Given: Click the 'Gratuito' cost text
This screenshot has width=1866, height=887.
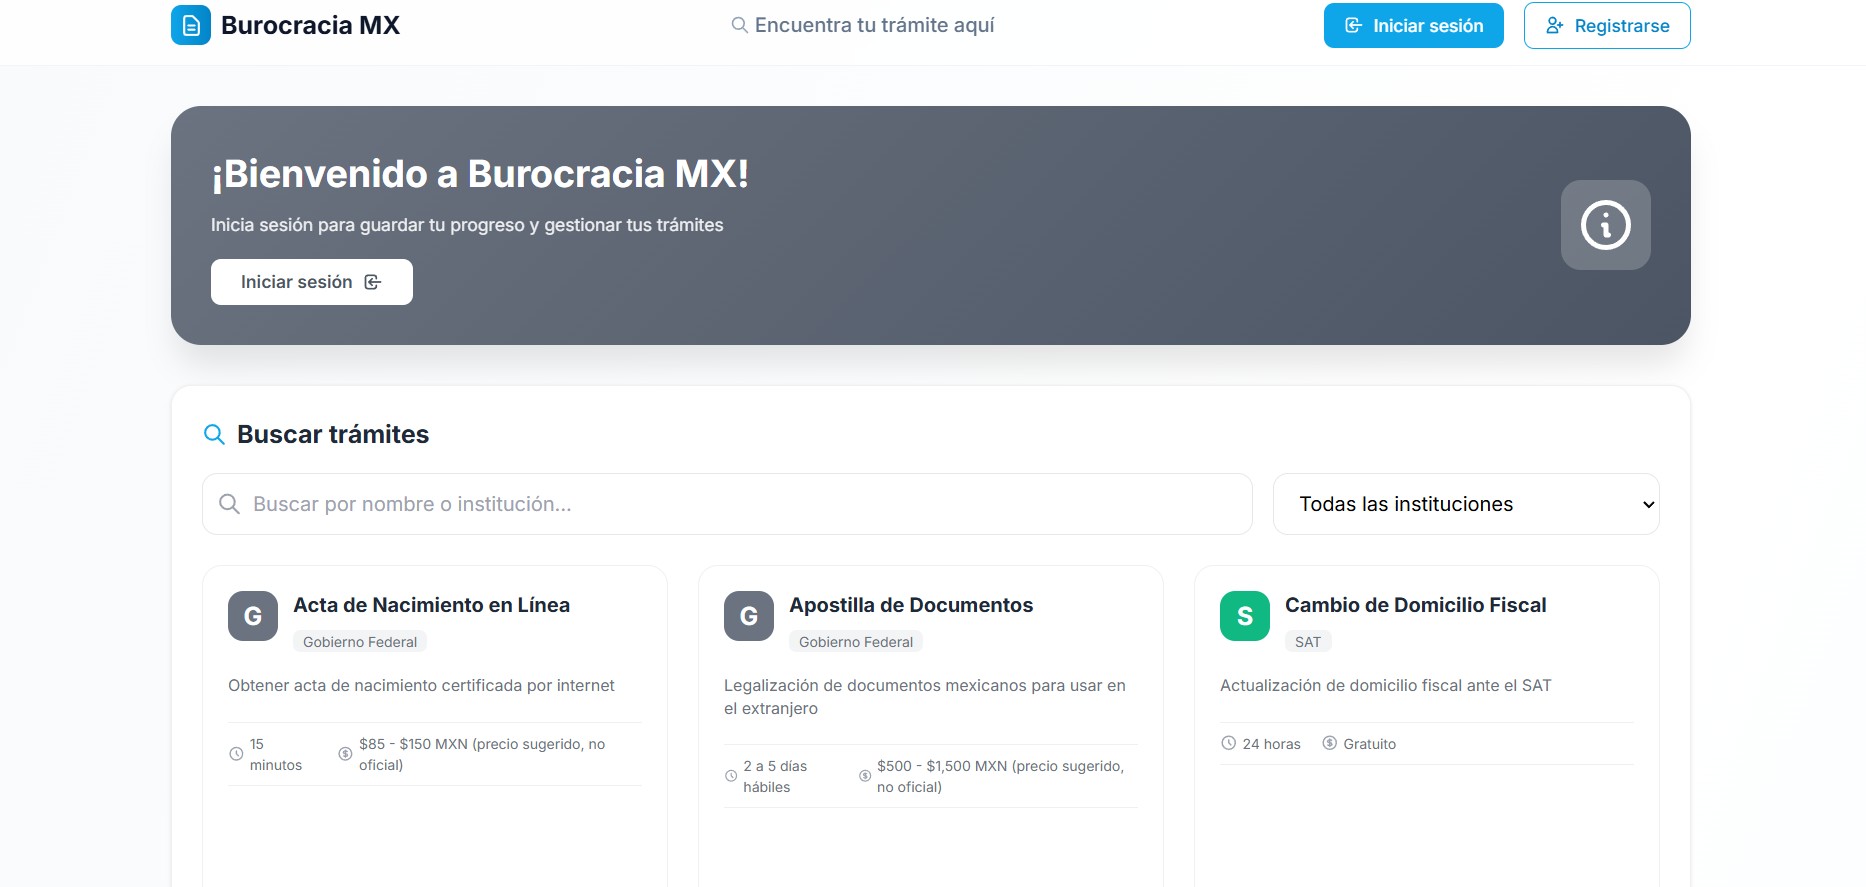Looking at the screenshot, I should click(1369, 744).
